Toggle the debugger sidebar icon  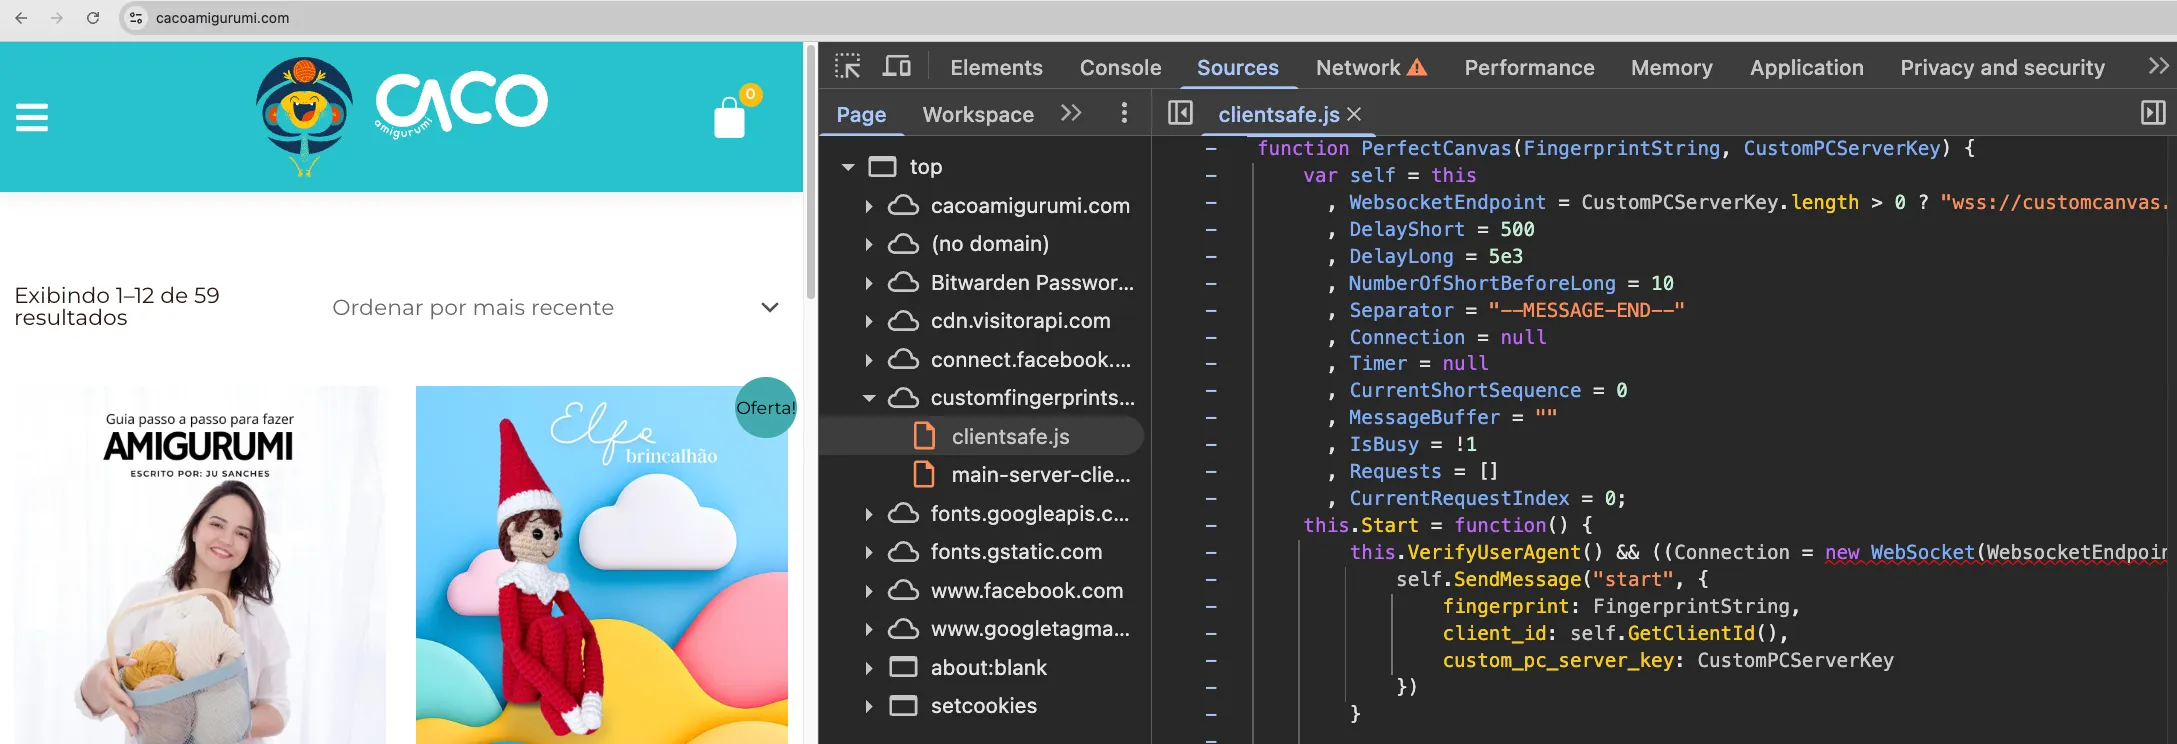pyautogui.click(x=2153, y=113)
